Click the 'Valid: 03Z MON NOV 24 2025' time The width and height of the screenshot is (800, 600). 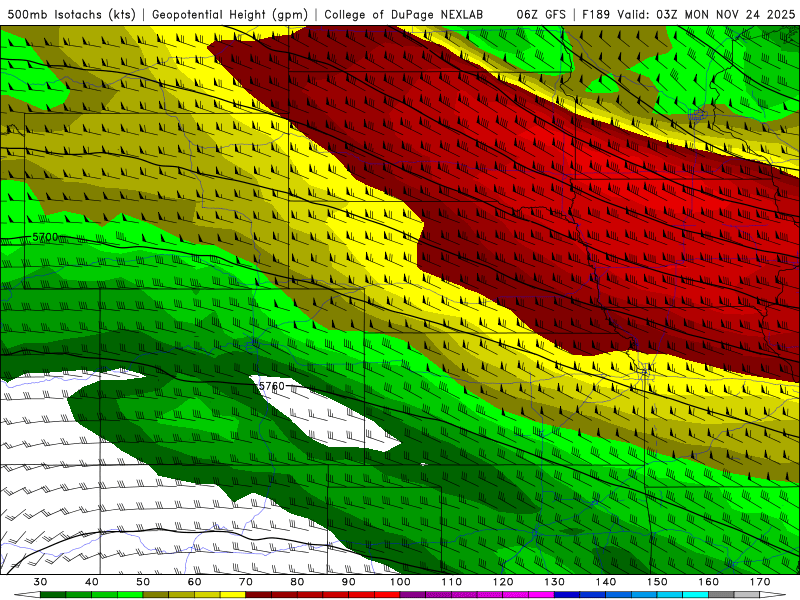(706, 14)
